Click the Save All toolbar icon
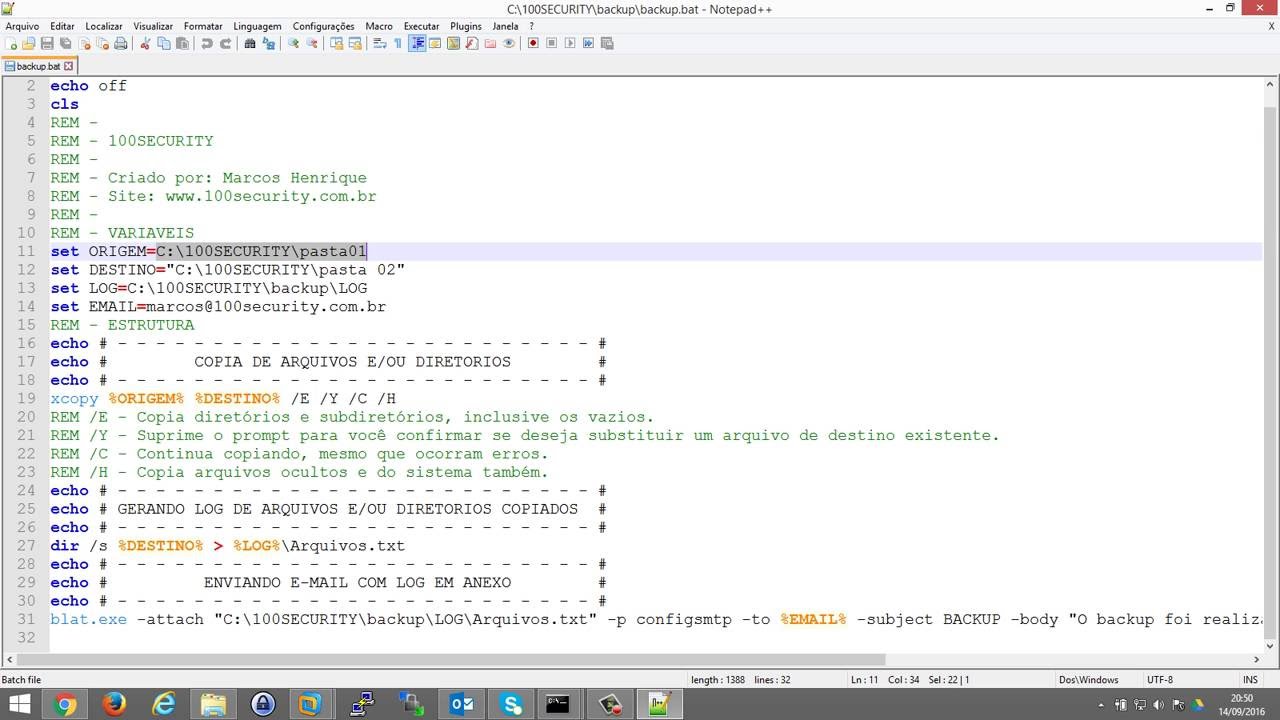Viewport: 1280px width, 720px height. (65, 44)
